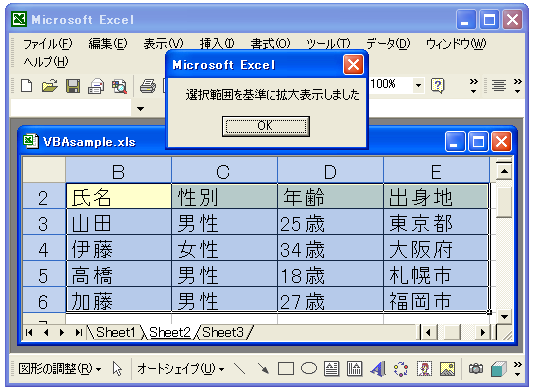This screenshot has width=533, height=390.
Task: Click horizontal scrollbar right arrow
Action: pyautogui.click(x=482, y=332)
